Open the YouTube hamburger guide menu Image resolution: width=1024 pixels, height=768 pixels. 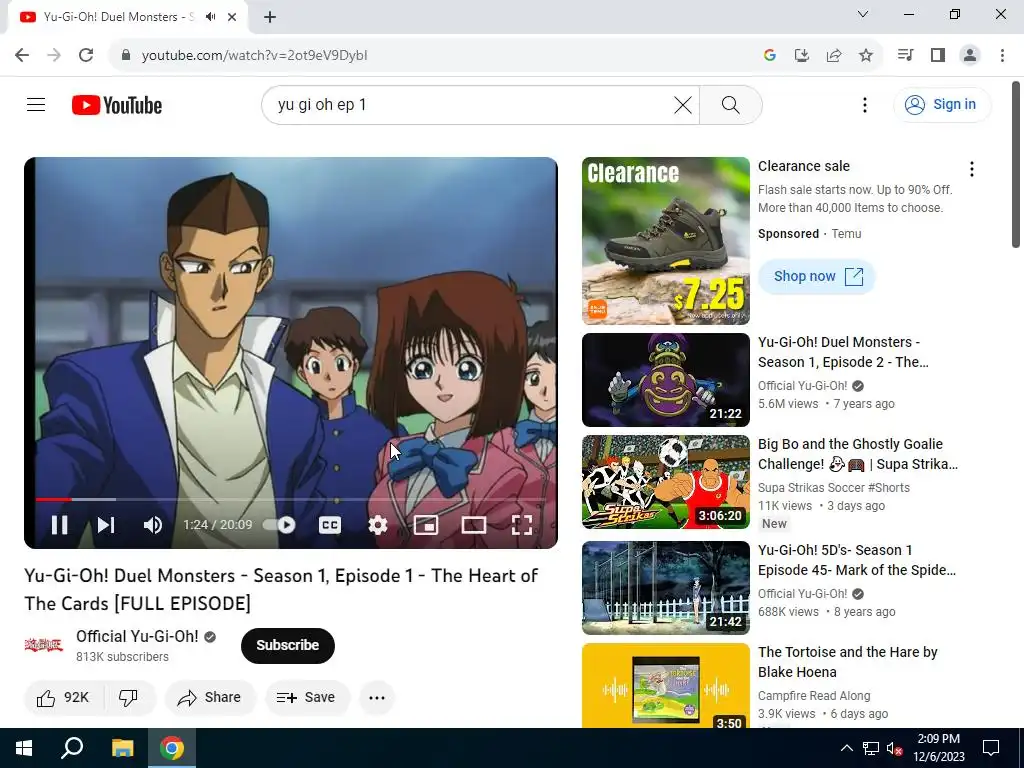[36, 104]
